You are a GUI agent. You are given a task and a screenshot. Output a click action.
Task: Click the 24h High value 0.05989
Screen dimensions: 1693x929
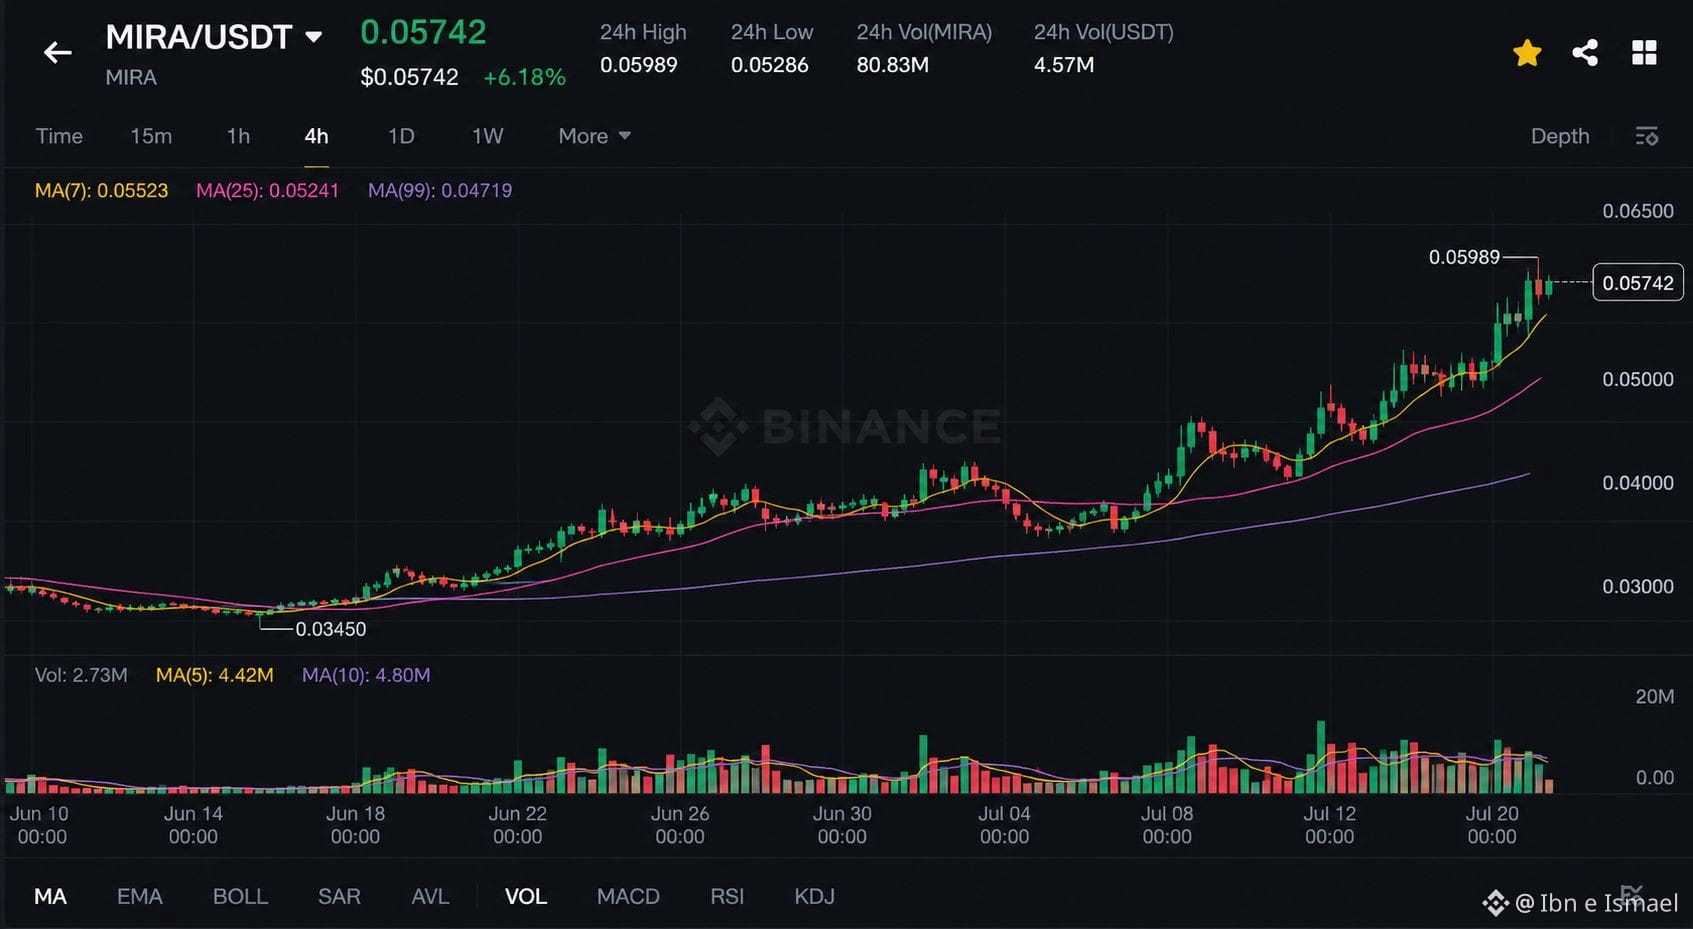coord(638,65)
